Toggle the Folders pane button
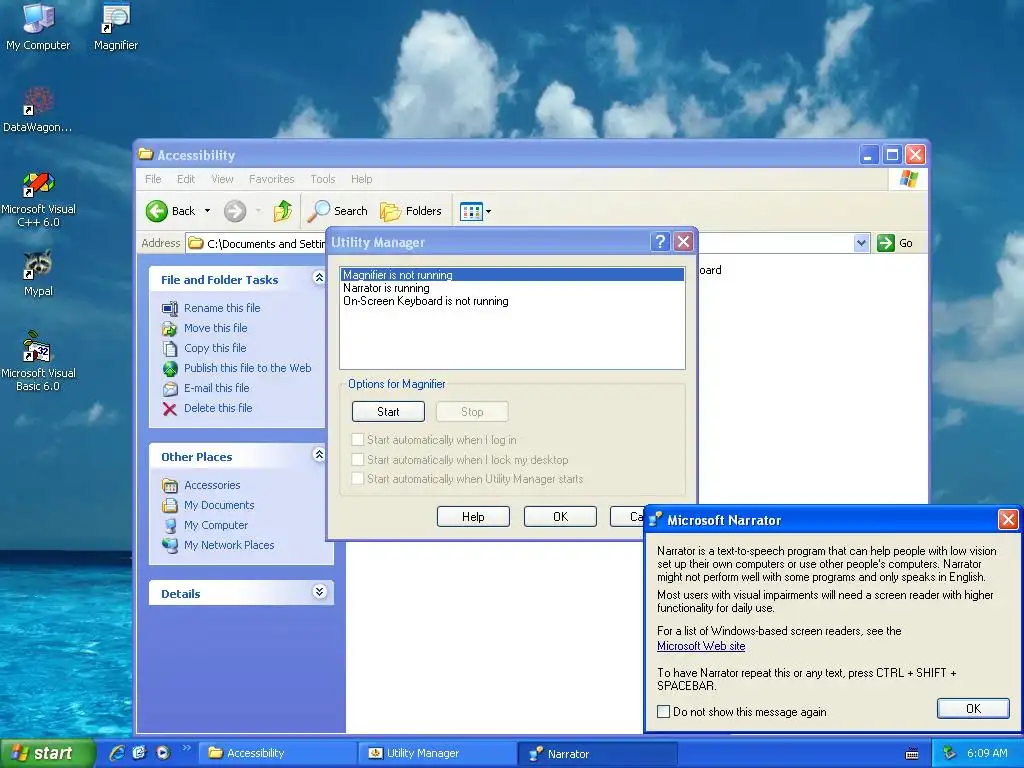1024x768 pixels. pos(411,211)
